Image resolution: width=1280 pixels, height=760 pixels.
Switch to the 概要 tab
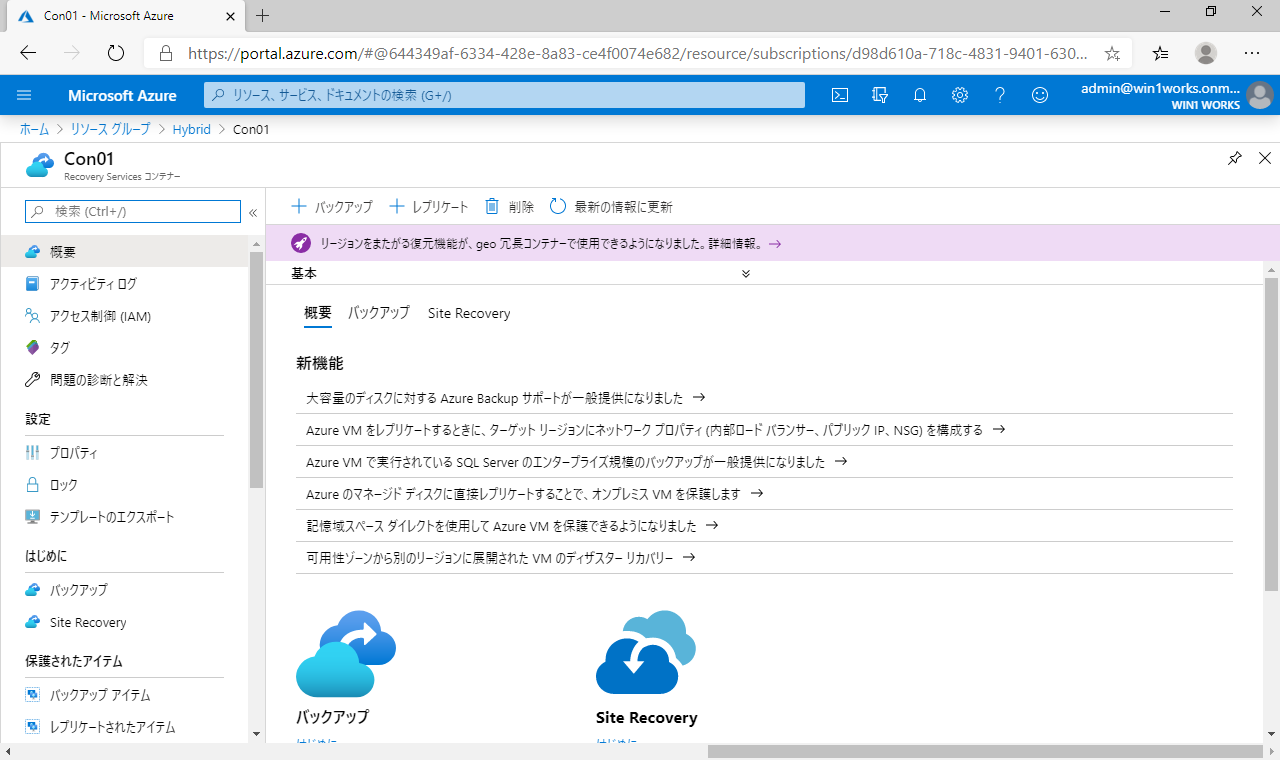(x=318, y=314)
